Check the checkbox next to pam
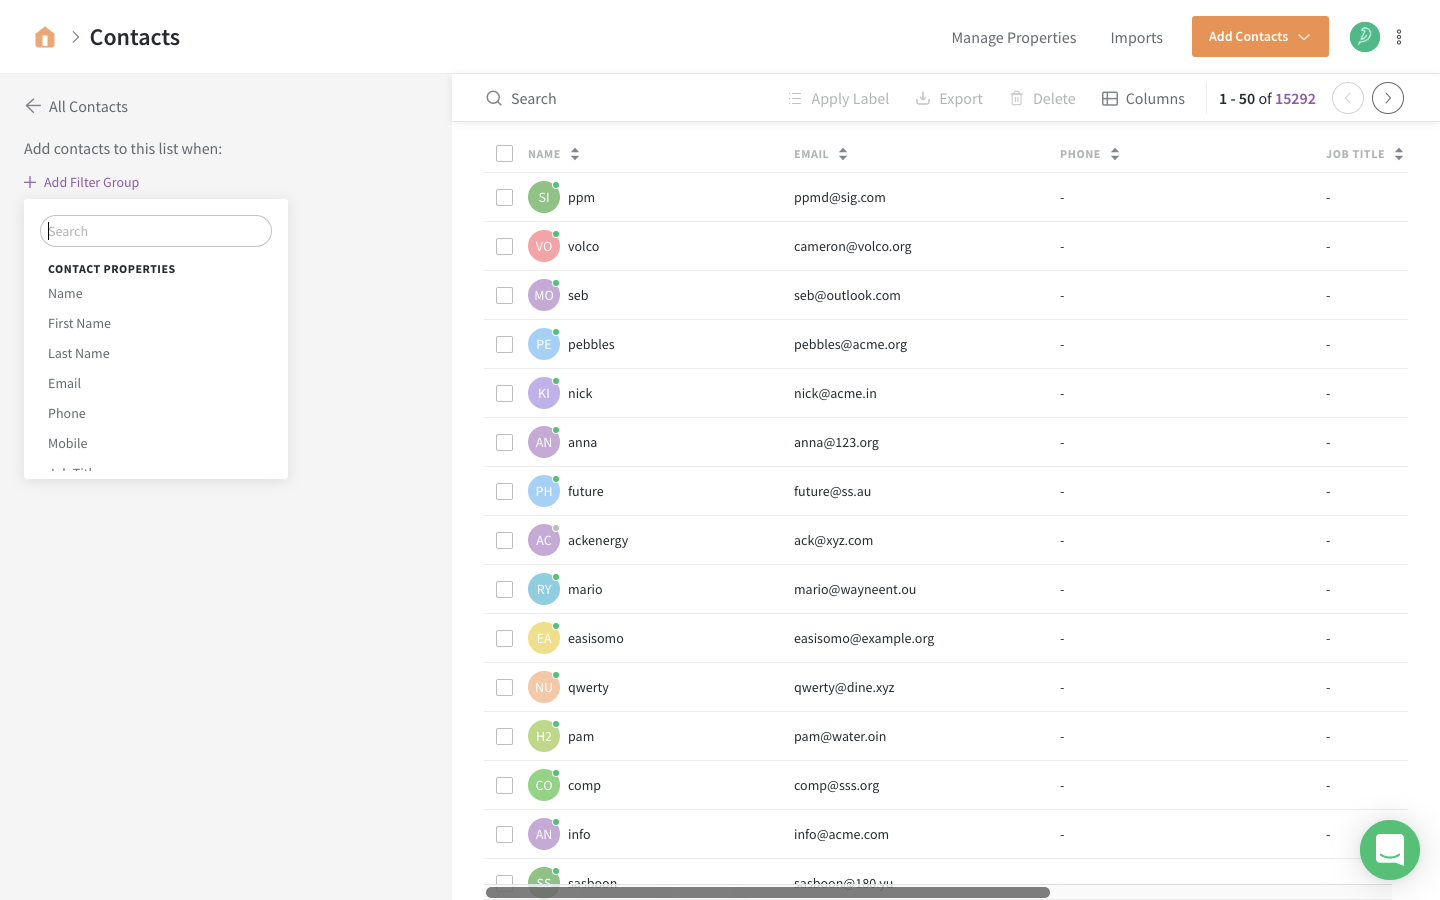 [x=504, y=736]
